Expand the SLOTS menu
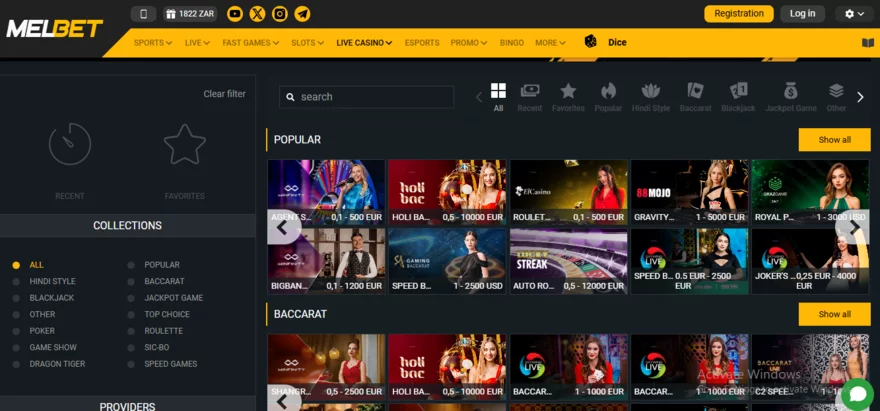 308,43
